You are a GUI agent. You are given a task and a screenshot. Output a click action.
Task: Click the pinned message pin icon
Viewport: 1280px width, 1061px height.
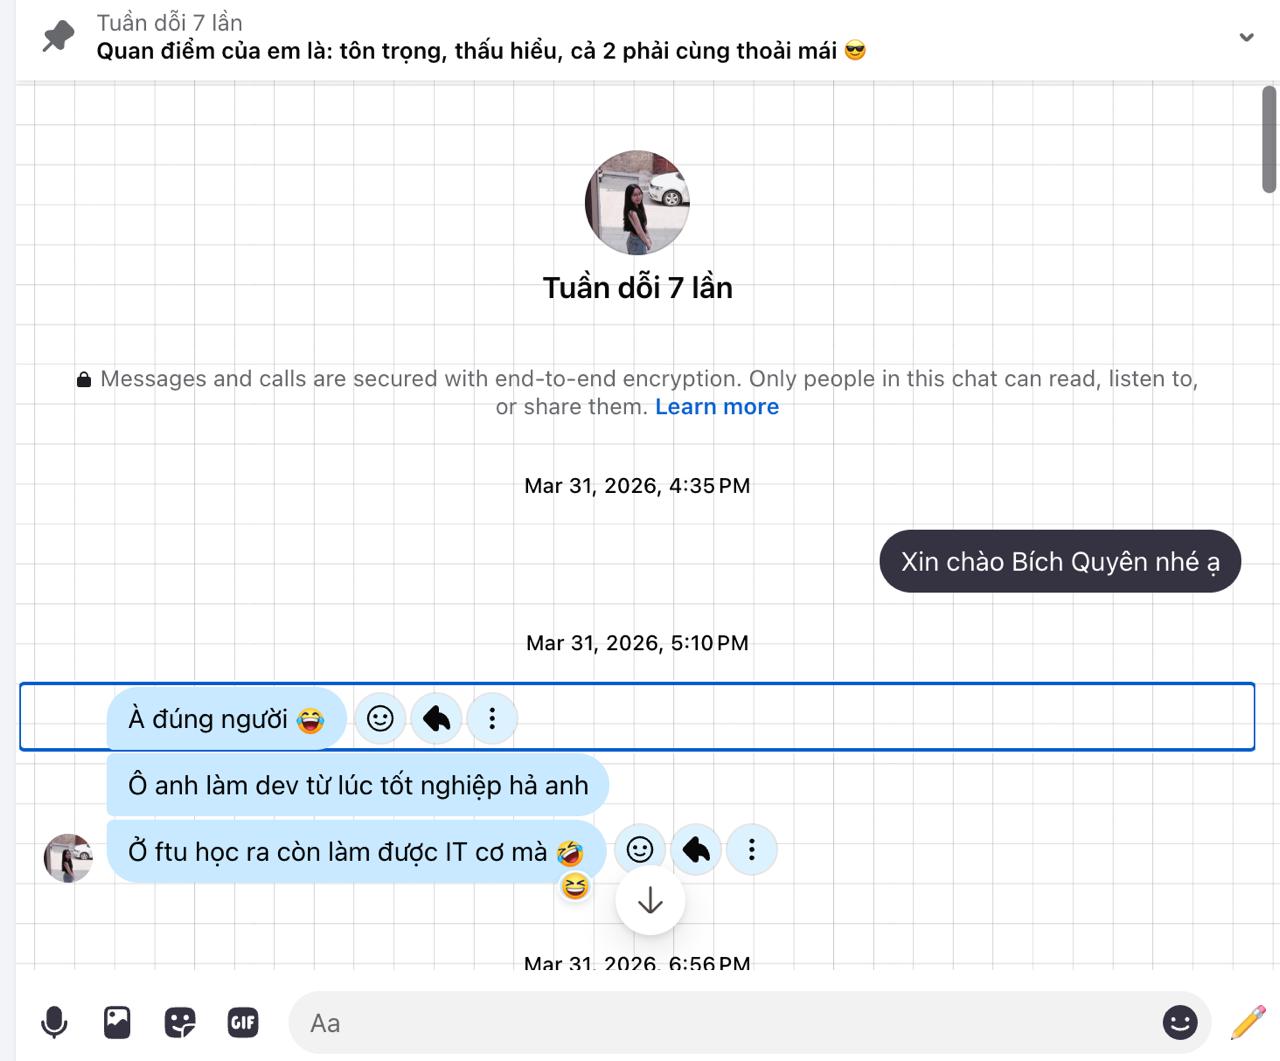[x=58, y=37]
